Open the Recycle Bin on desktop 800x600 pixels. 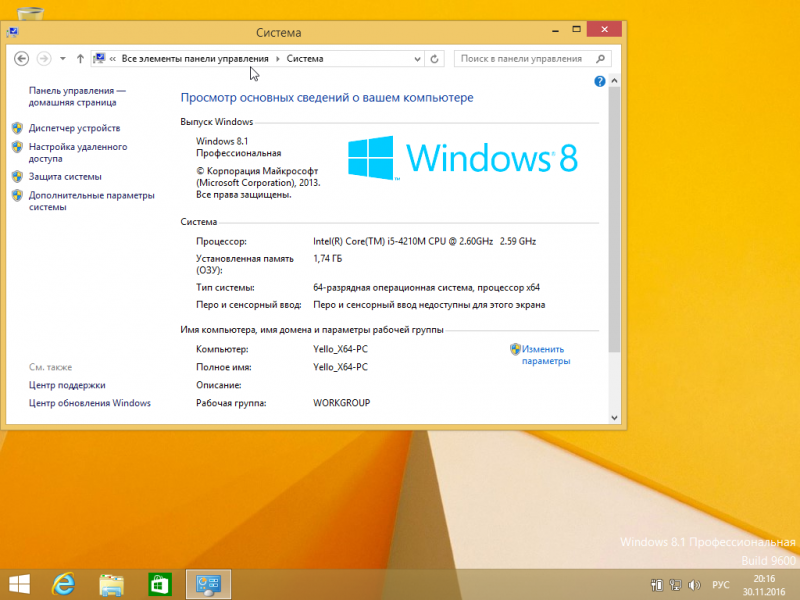(30, 13)
